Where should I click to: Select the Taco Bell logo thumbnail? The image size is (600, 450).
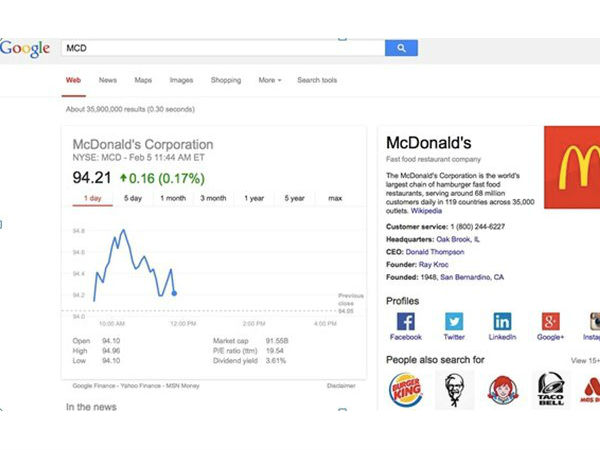550,387
